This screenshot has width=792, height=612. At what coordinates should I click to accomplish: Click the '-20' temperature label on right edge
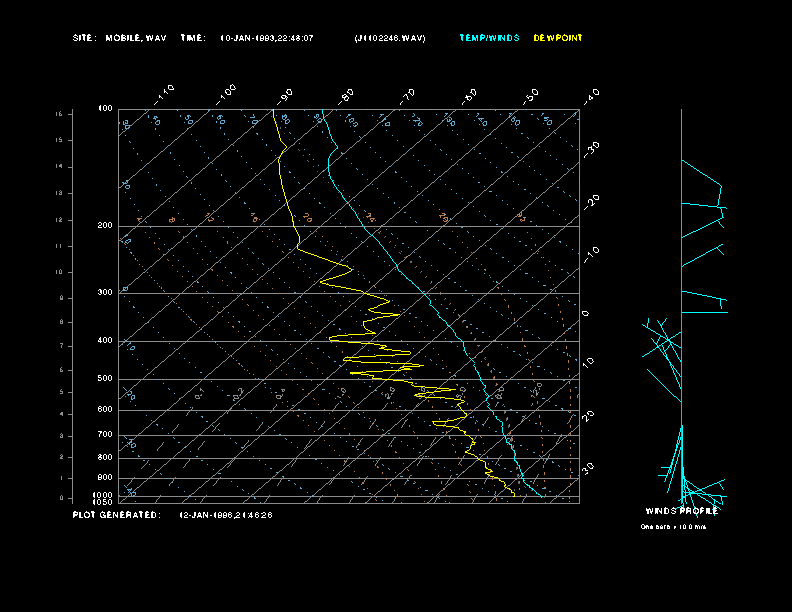tap(591, 202)
